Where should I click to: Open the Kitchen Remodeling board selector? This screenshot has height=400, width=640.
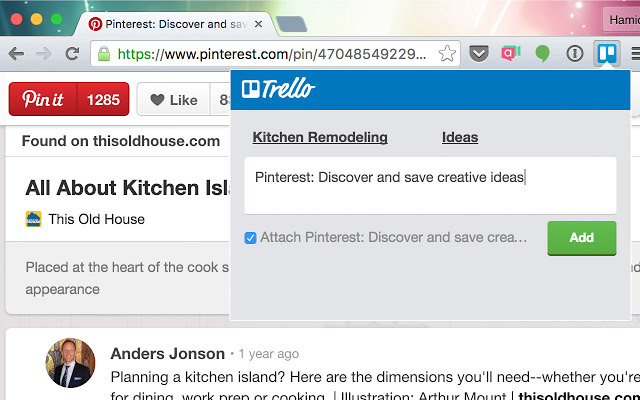click(x=320, y=137)
